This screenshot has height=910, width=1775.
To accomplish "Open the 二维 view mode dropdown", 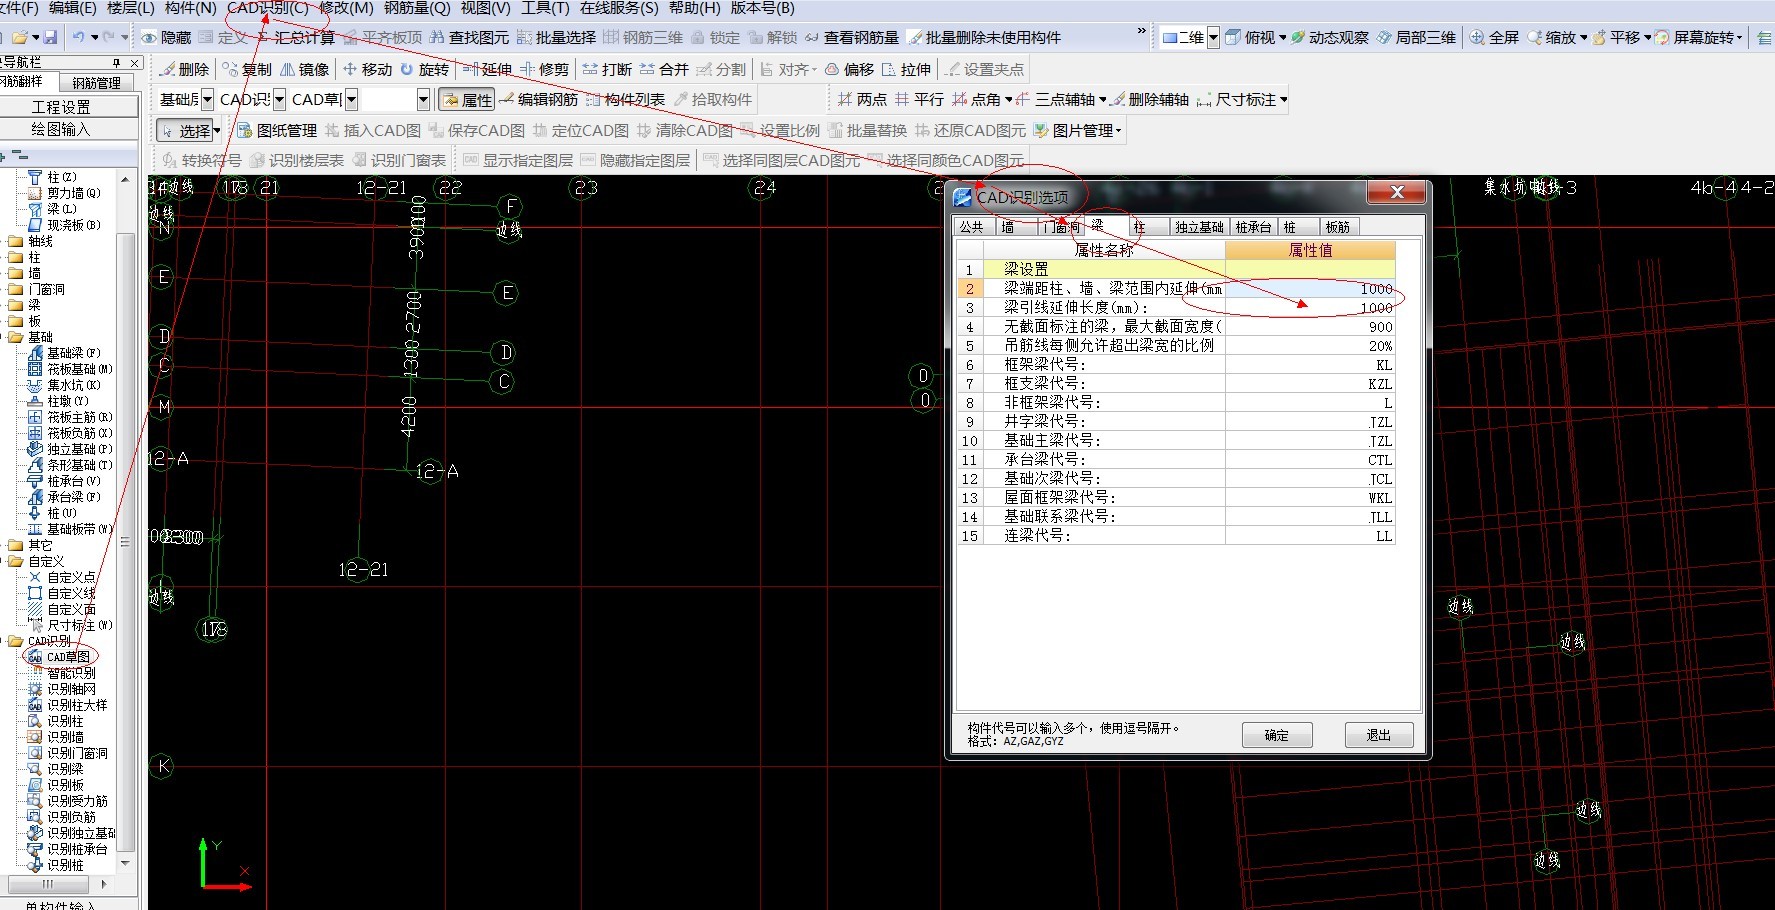I will (1213, 38).
